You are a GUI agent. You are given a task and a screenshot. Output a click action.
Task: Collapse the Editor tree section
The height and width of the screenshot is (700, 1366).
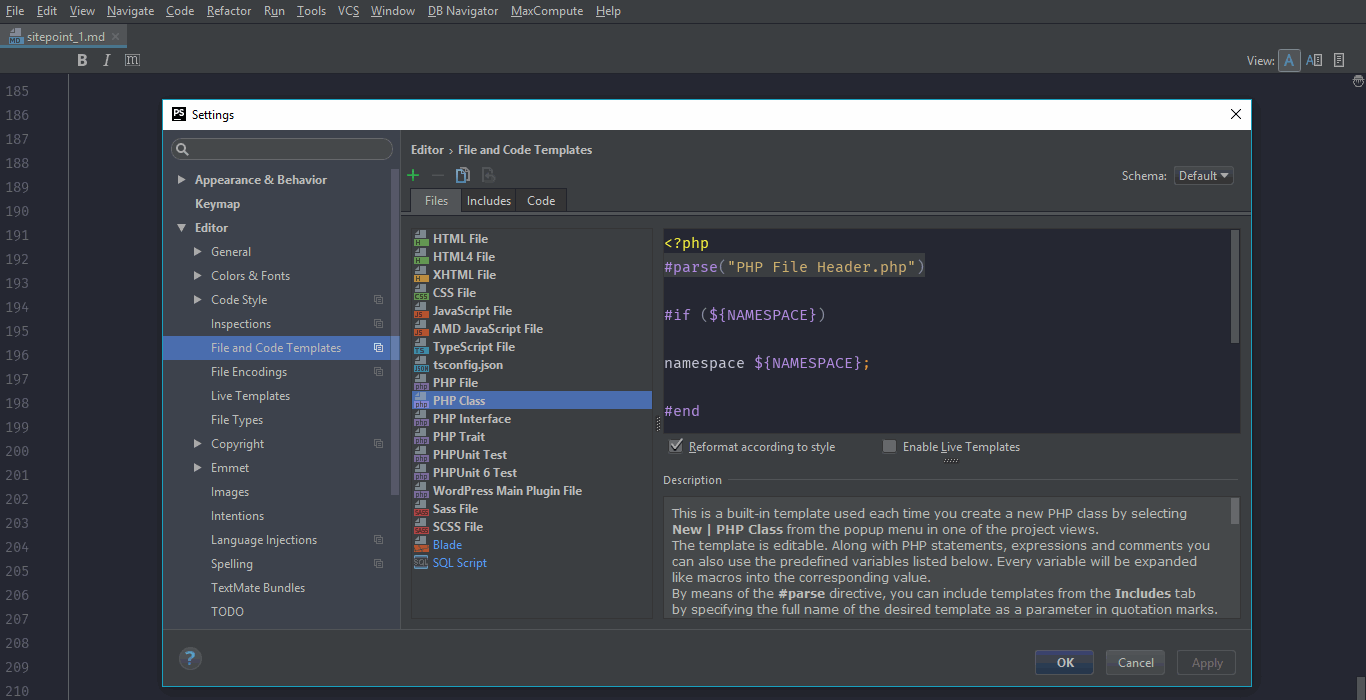[182, 228]
